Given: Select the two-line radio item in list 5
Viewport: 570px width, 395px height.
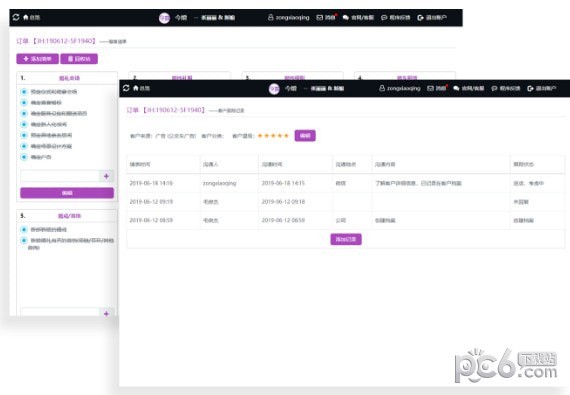Looking at the screenshot, I should 24,240.
